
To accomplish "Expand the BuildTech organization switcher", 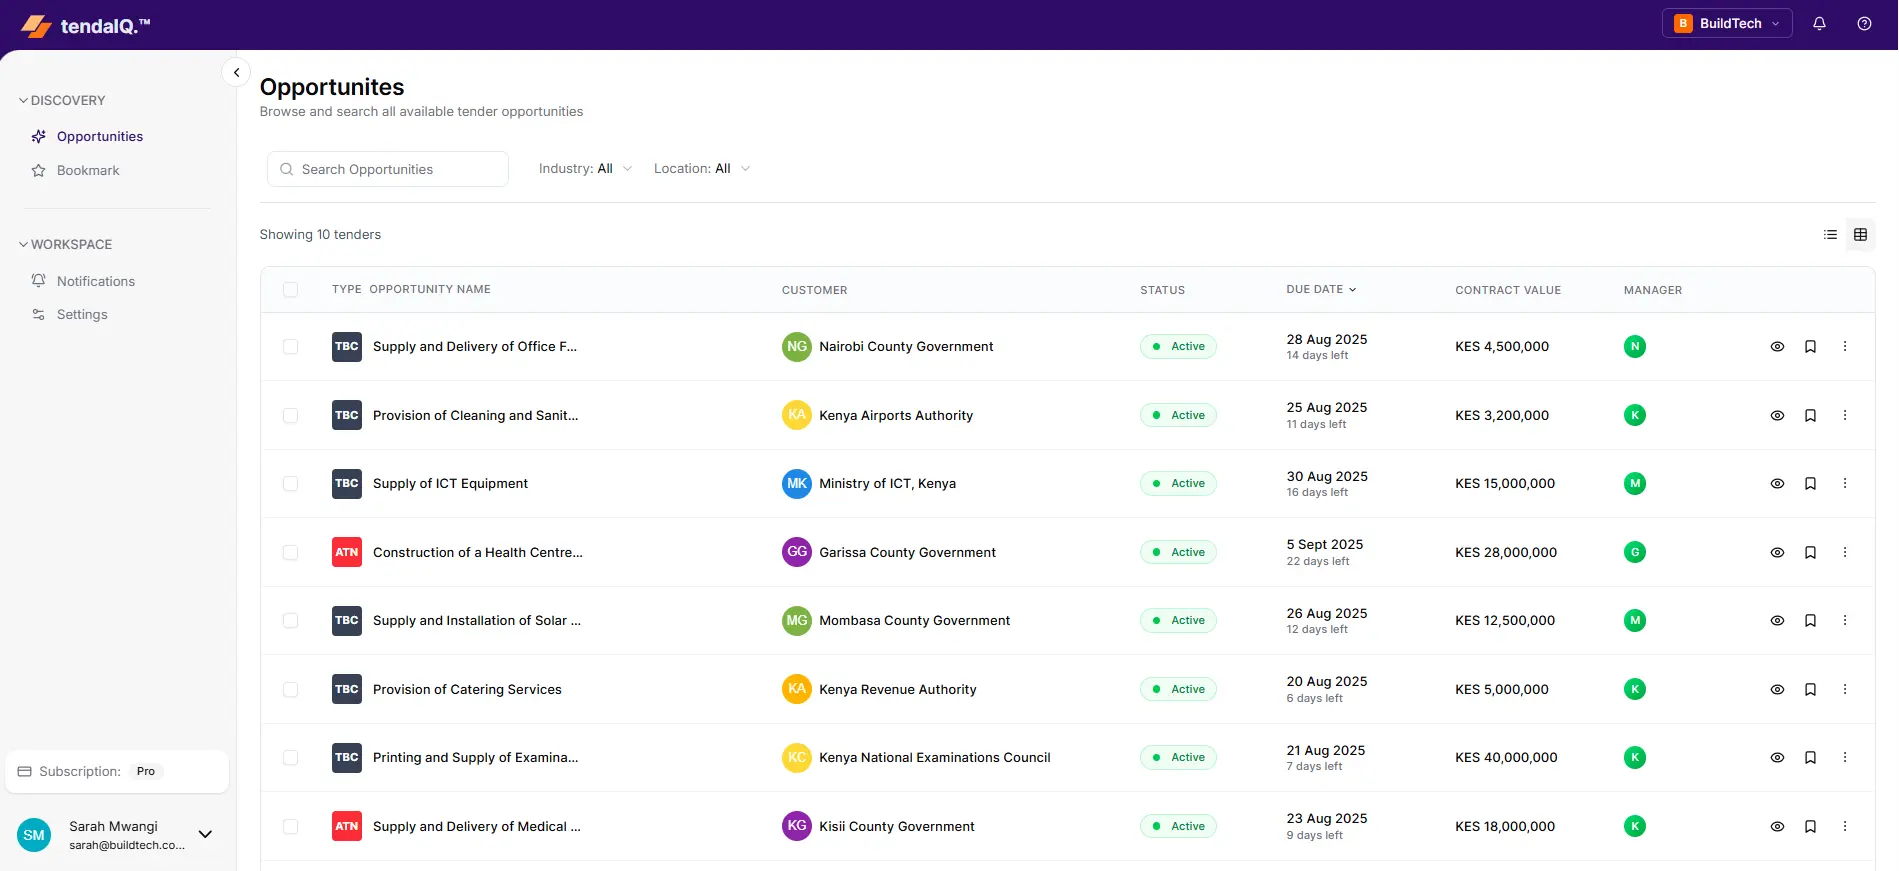I will point(1727,24).
